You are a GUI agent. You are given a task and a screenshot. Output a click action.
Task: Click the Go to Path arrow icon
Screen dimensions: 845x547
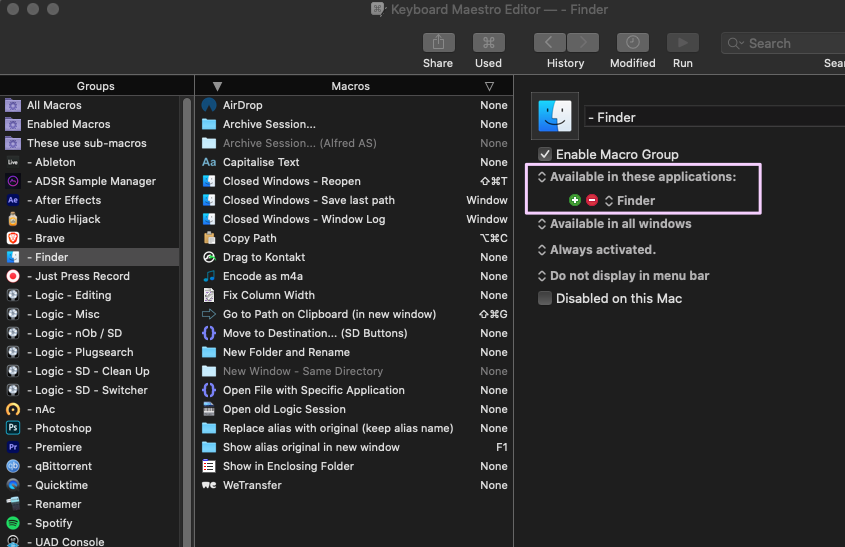click(209, 314)
